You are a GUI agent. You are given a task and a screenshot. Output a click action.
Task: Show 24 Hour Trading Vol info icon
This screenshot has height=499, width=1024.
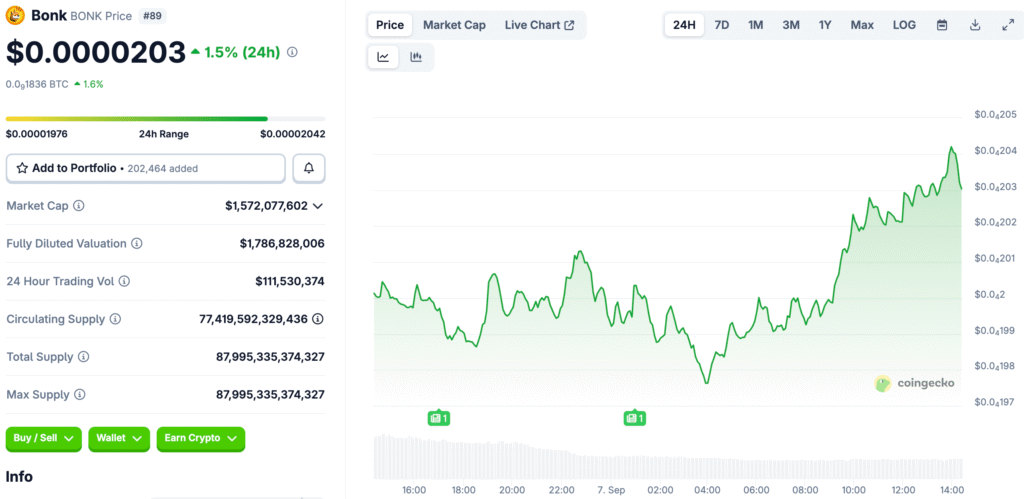pos(124,282)
